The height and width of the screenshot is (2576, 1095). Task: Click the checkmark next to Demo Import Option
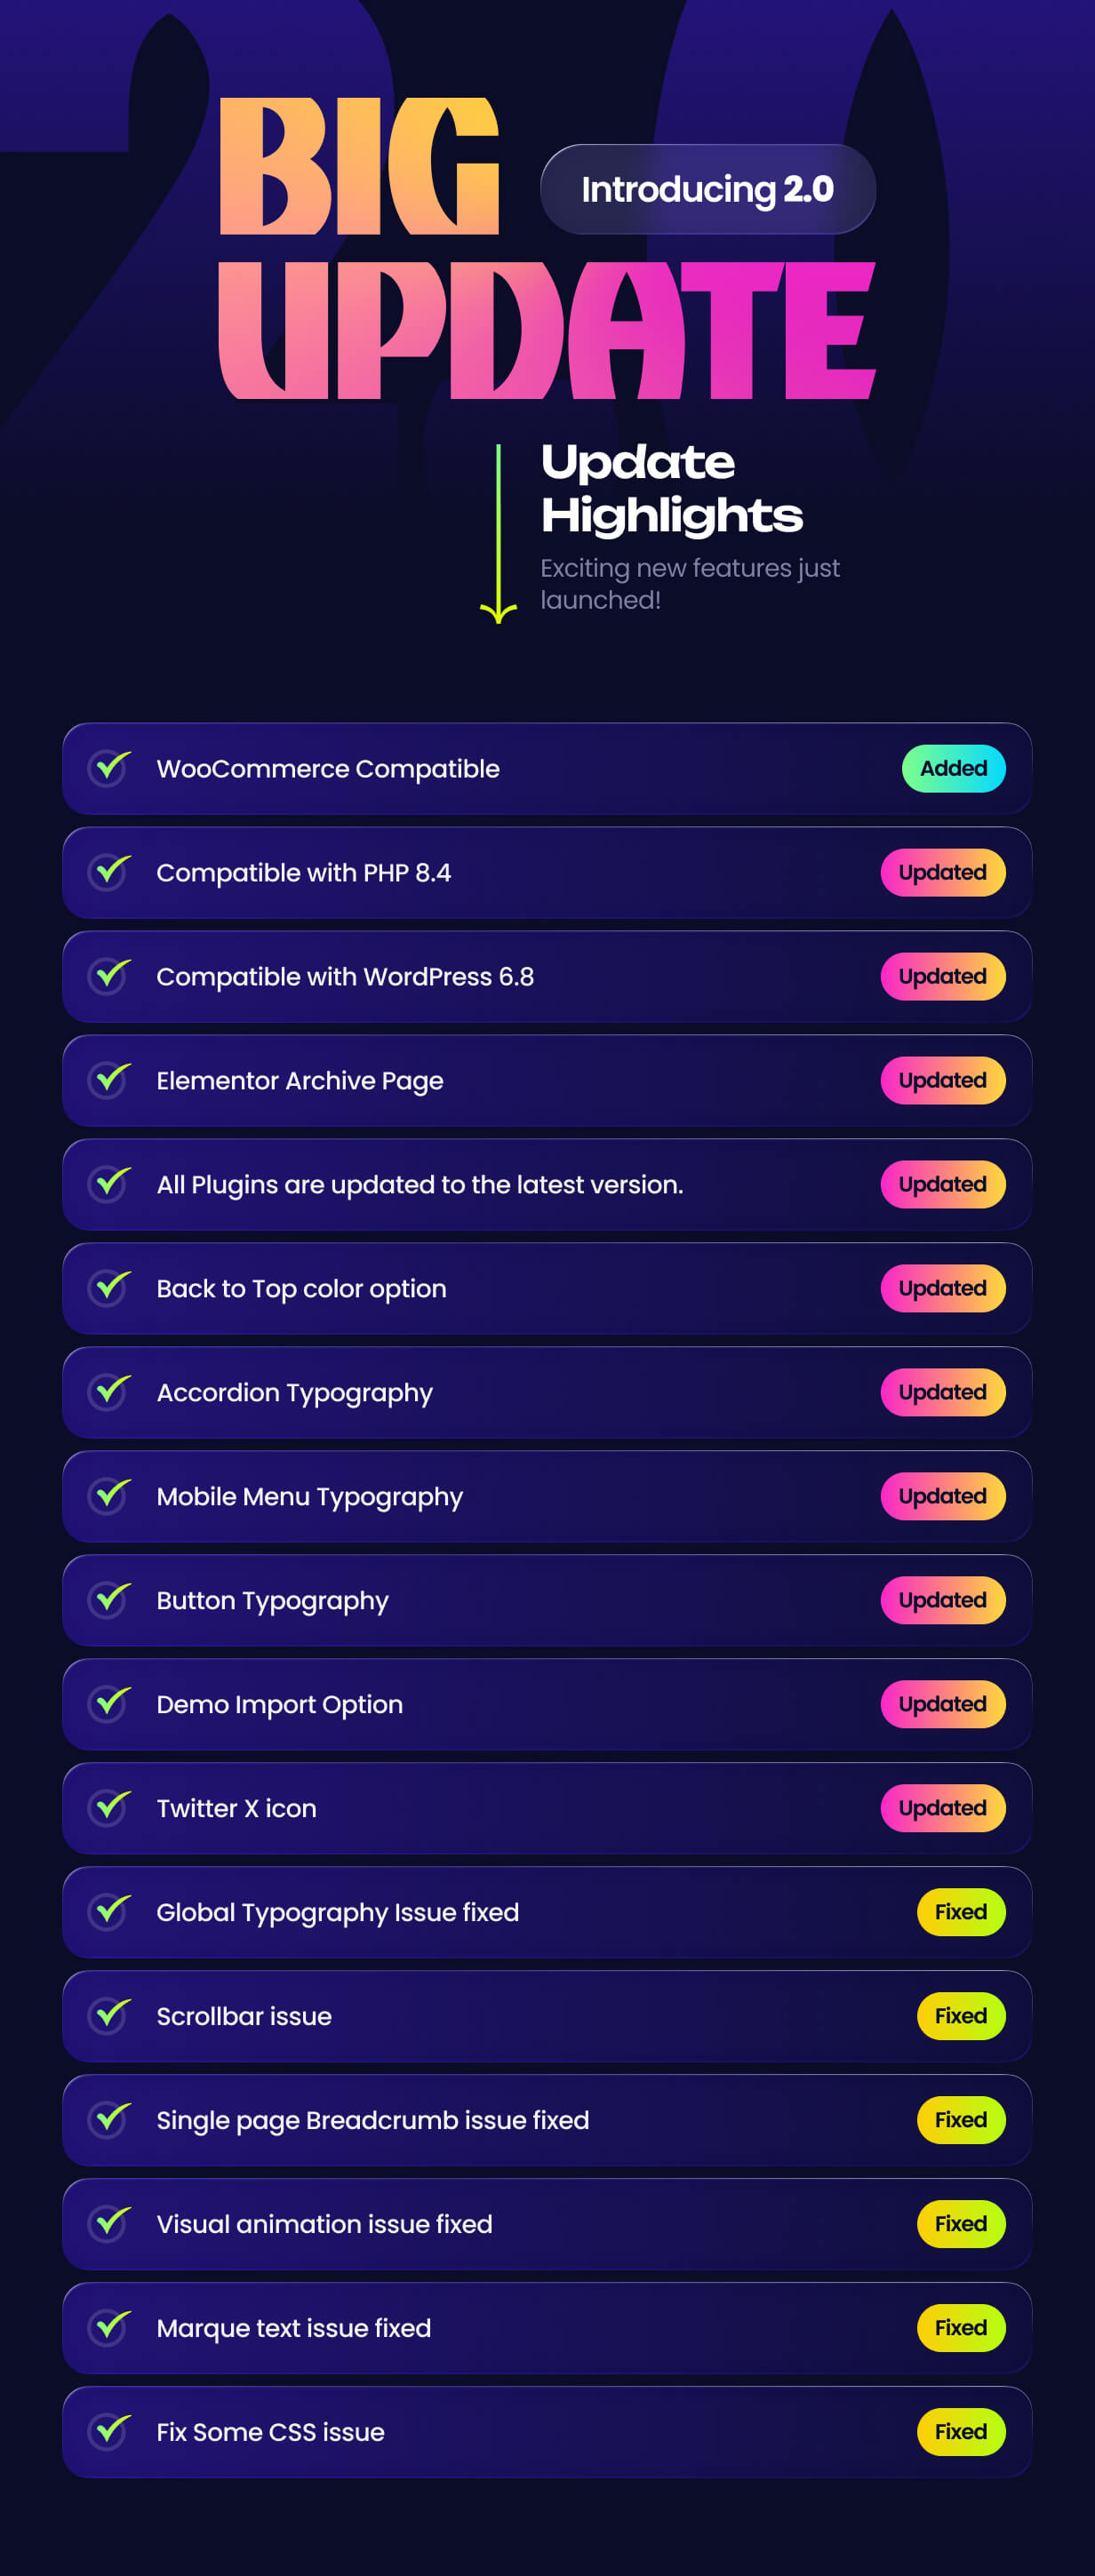[109, 1704]
